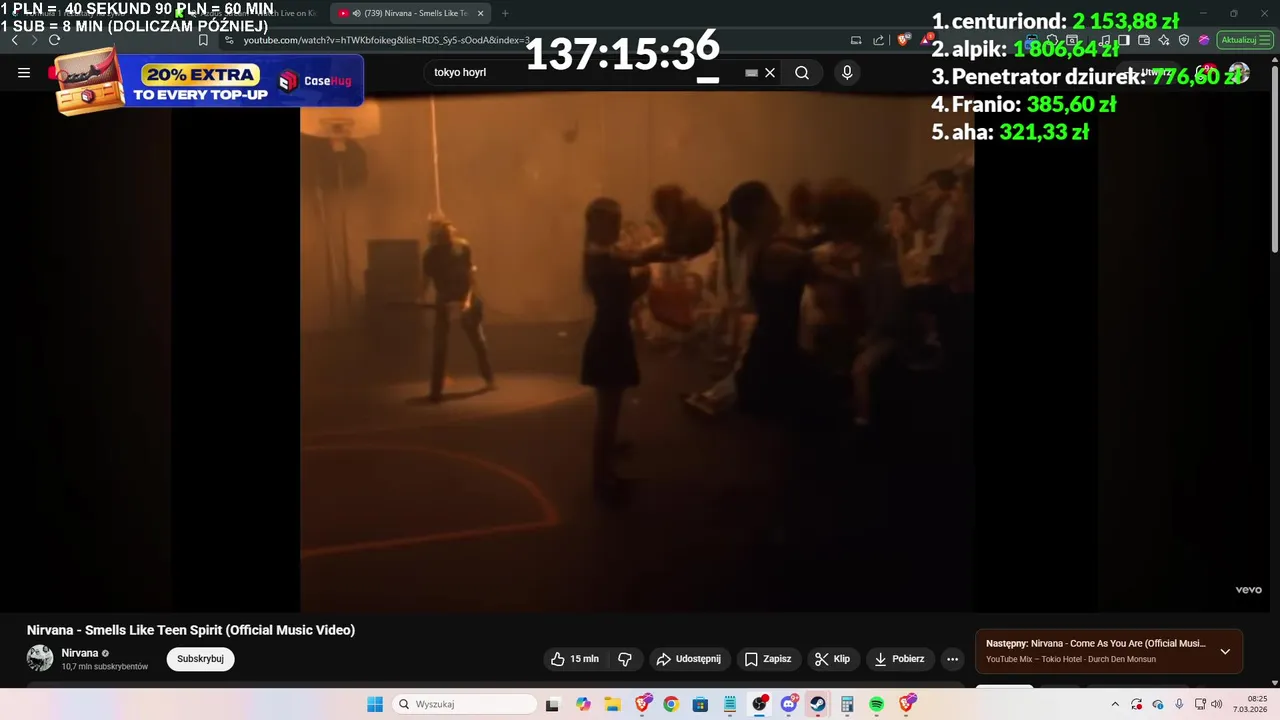
Task: Open Brave Rewards triangle icon
Action: 926,40
